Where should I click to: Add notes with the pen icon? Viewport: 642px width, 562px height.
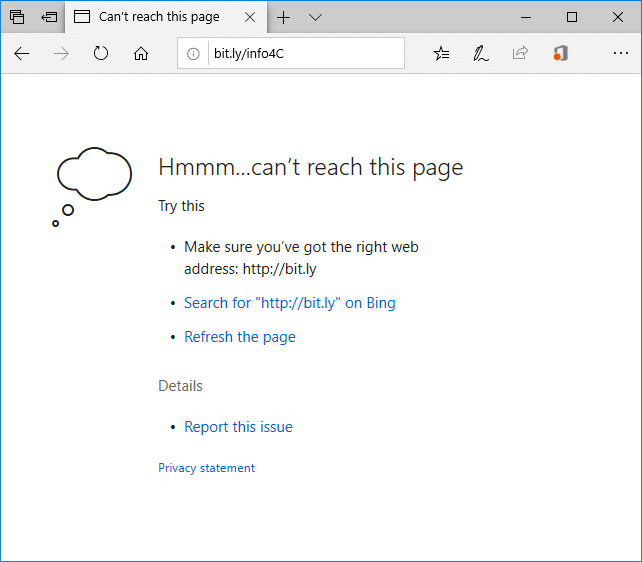(x=481, y=54)
